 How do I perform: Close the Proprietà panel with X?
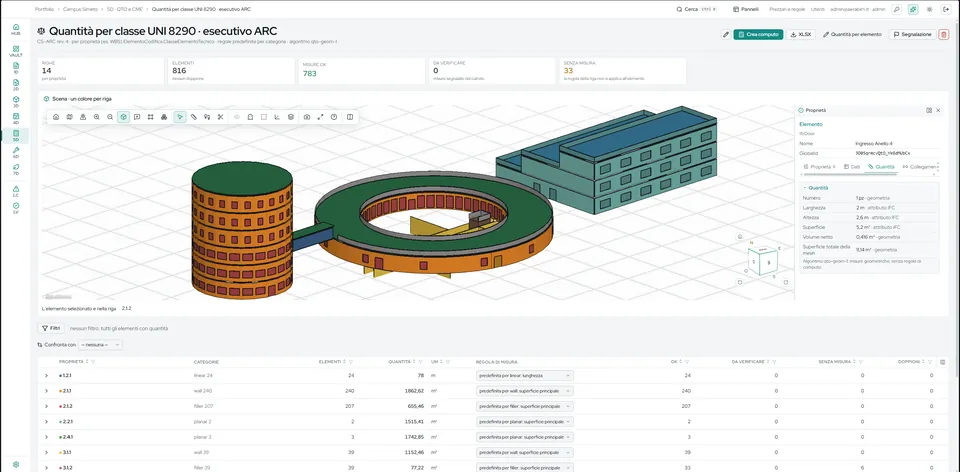click(938, 110)
